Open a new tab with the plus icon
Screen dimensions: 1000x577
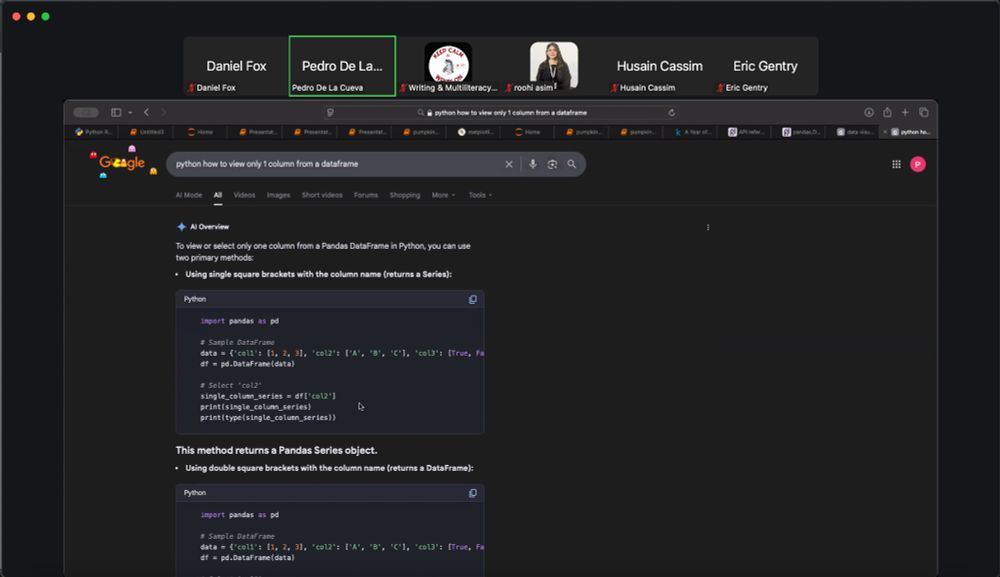pos(905,112)
